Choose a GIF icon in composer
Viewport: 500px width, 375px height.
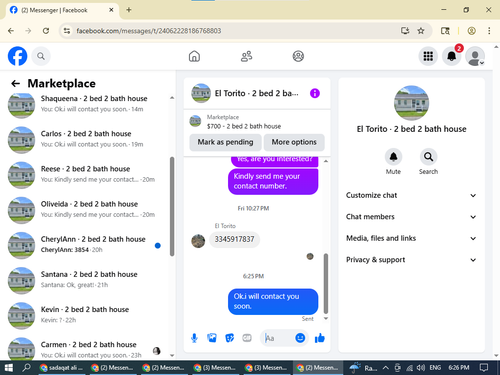click(x=247, y=338)
